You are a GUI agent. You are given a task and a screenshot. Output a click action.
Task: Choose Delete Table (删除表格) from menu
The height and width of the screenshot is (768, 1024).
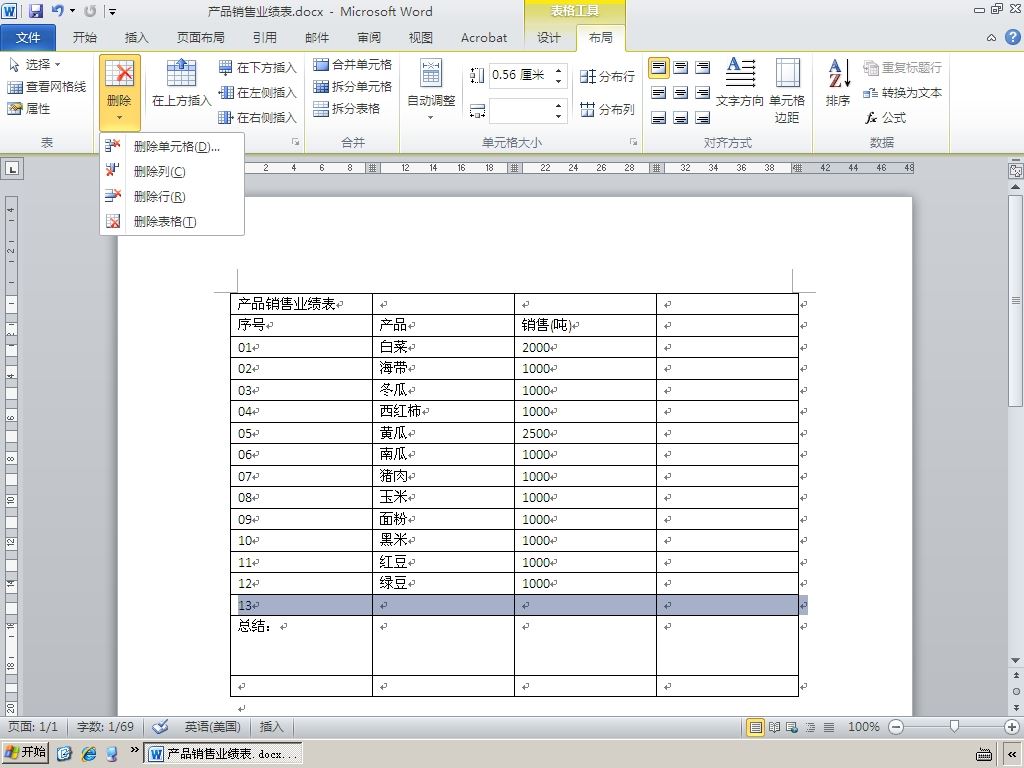172,221
